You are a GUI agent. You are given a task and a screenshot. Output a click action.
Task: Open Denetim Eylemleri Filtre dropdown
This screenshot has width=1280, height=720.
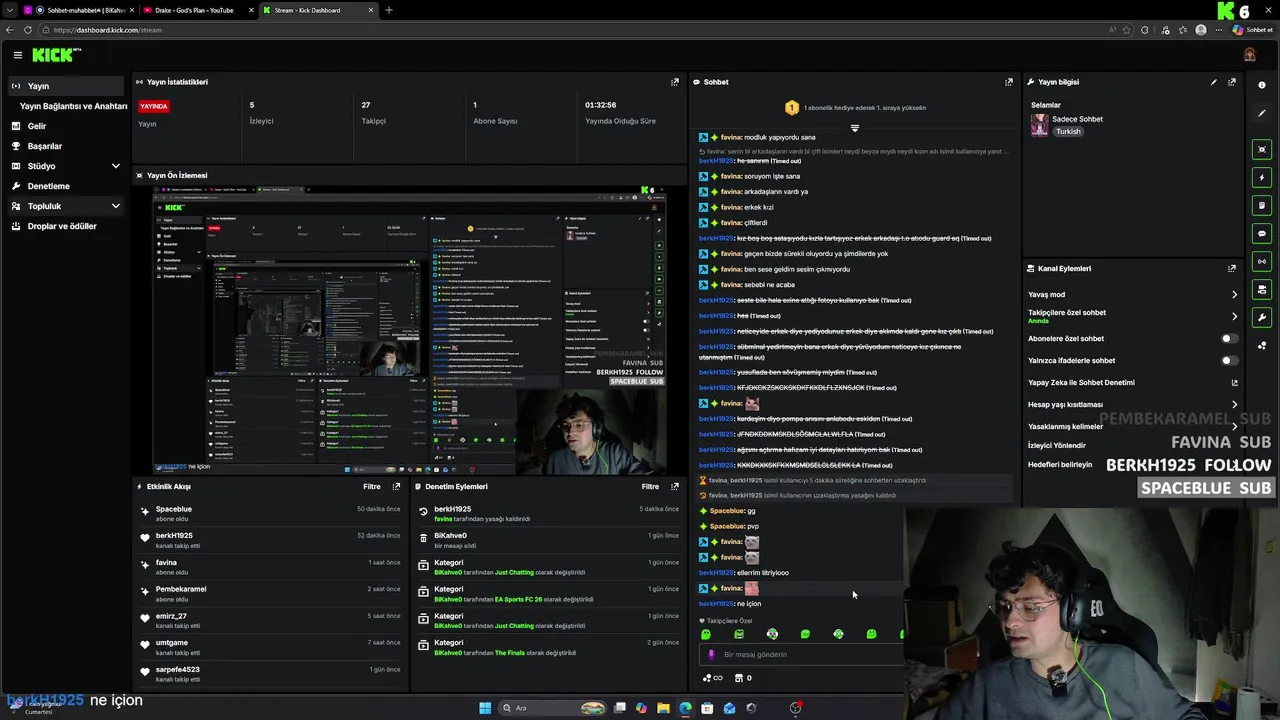pos(650,486)
